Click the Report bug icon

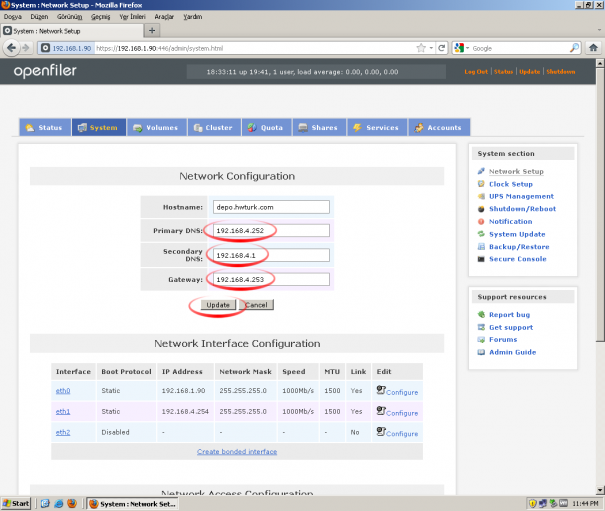coord(481,315)
